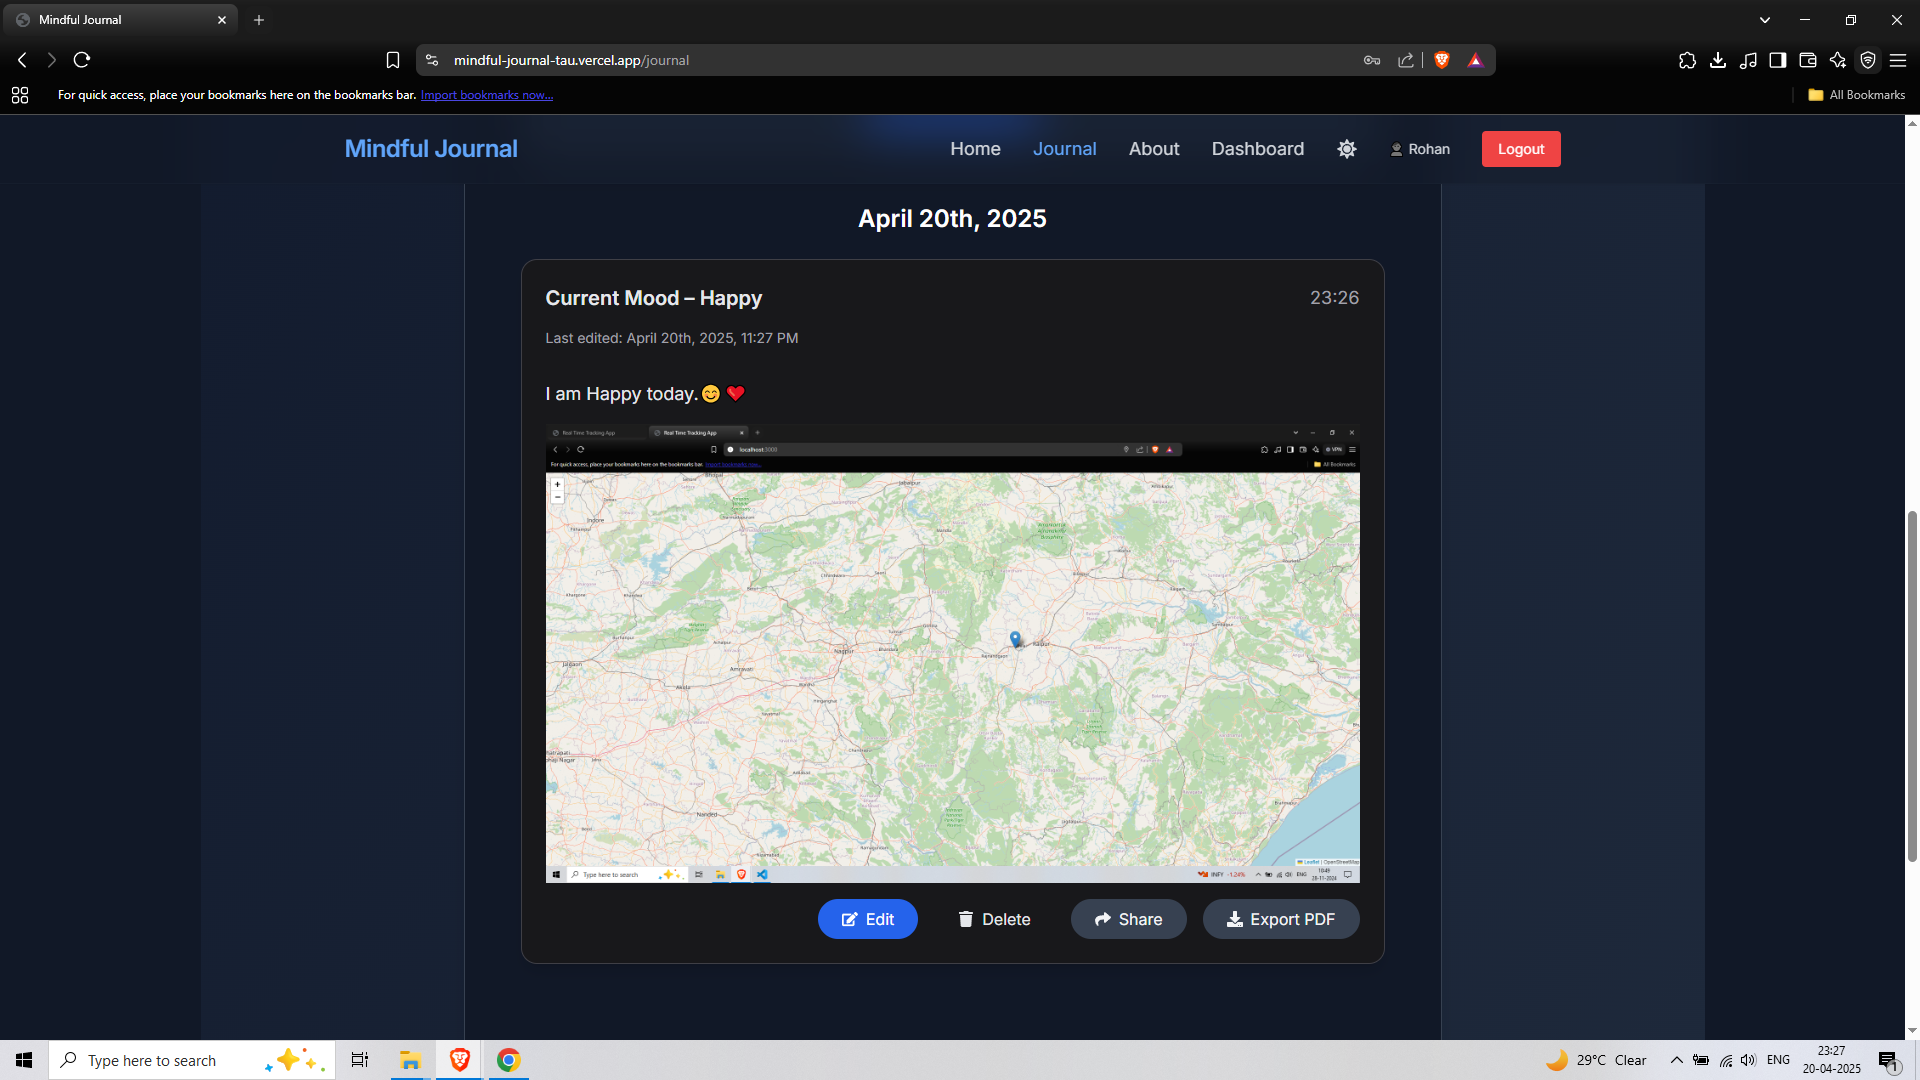Open the Journal nav tab

(x=1064, y=149)
